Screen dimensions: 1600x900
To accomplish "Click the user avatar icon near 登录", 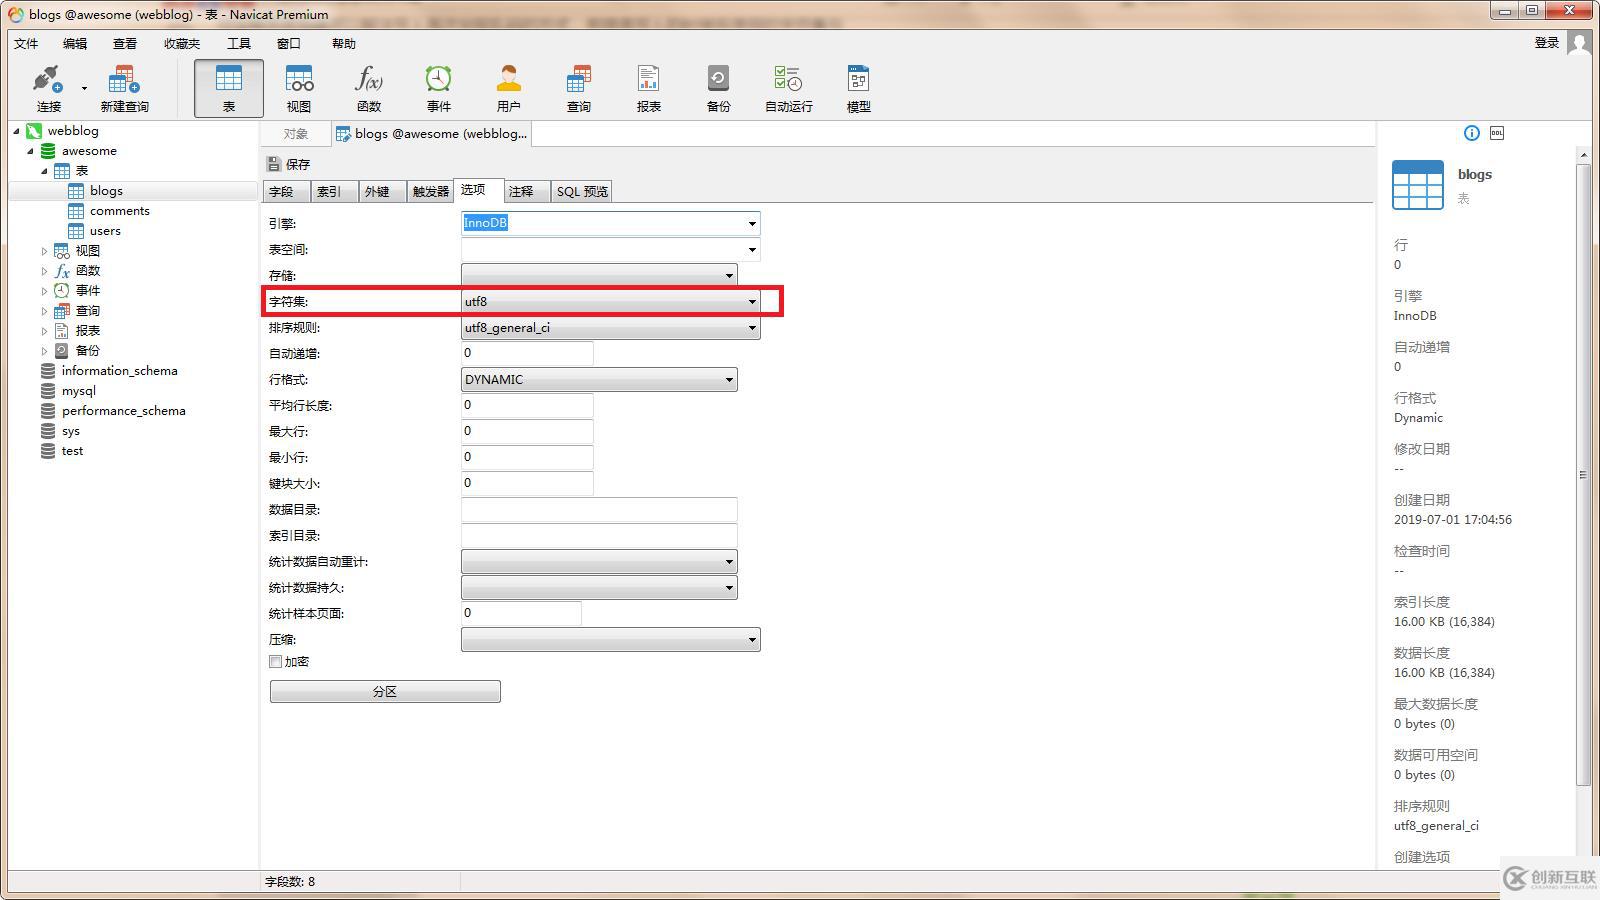I will click(1579, 43).
